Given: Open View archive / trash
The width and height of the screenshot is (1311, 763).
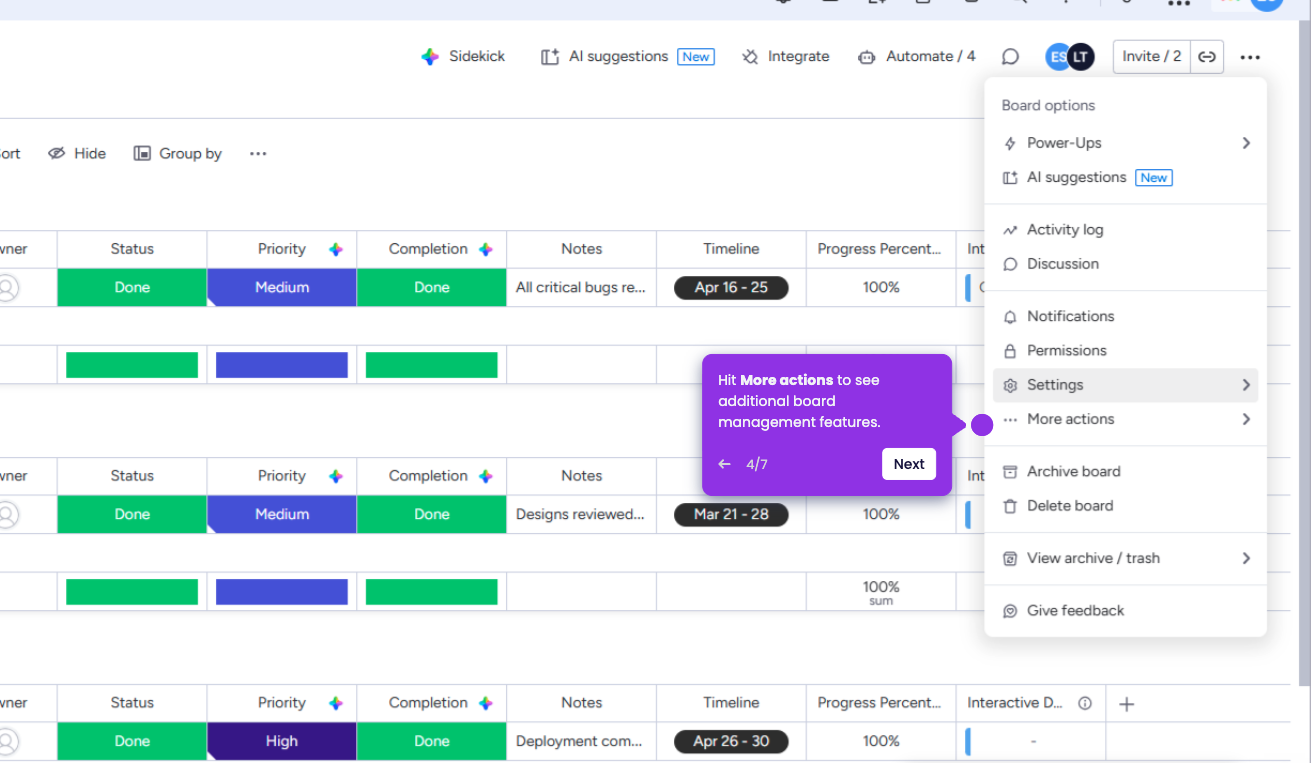Looking at the screenshot, I should pos(1126,558).
